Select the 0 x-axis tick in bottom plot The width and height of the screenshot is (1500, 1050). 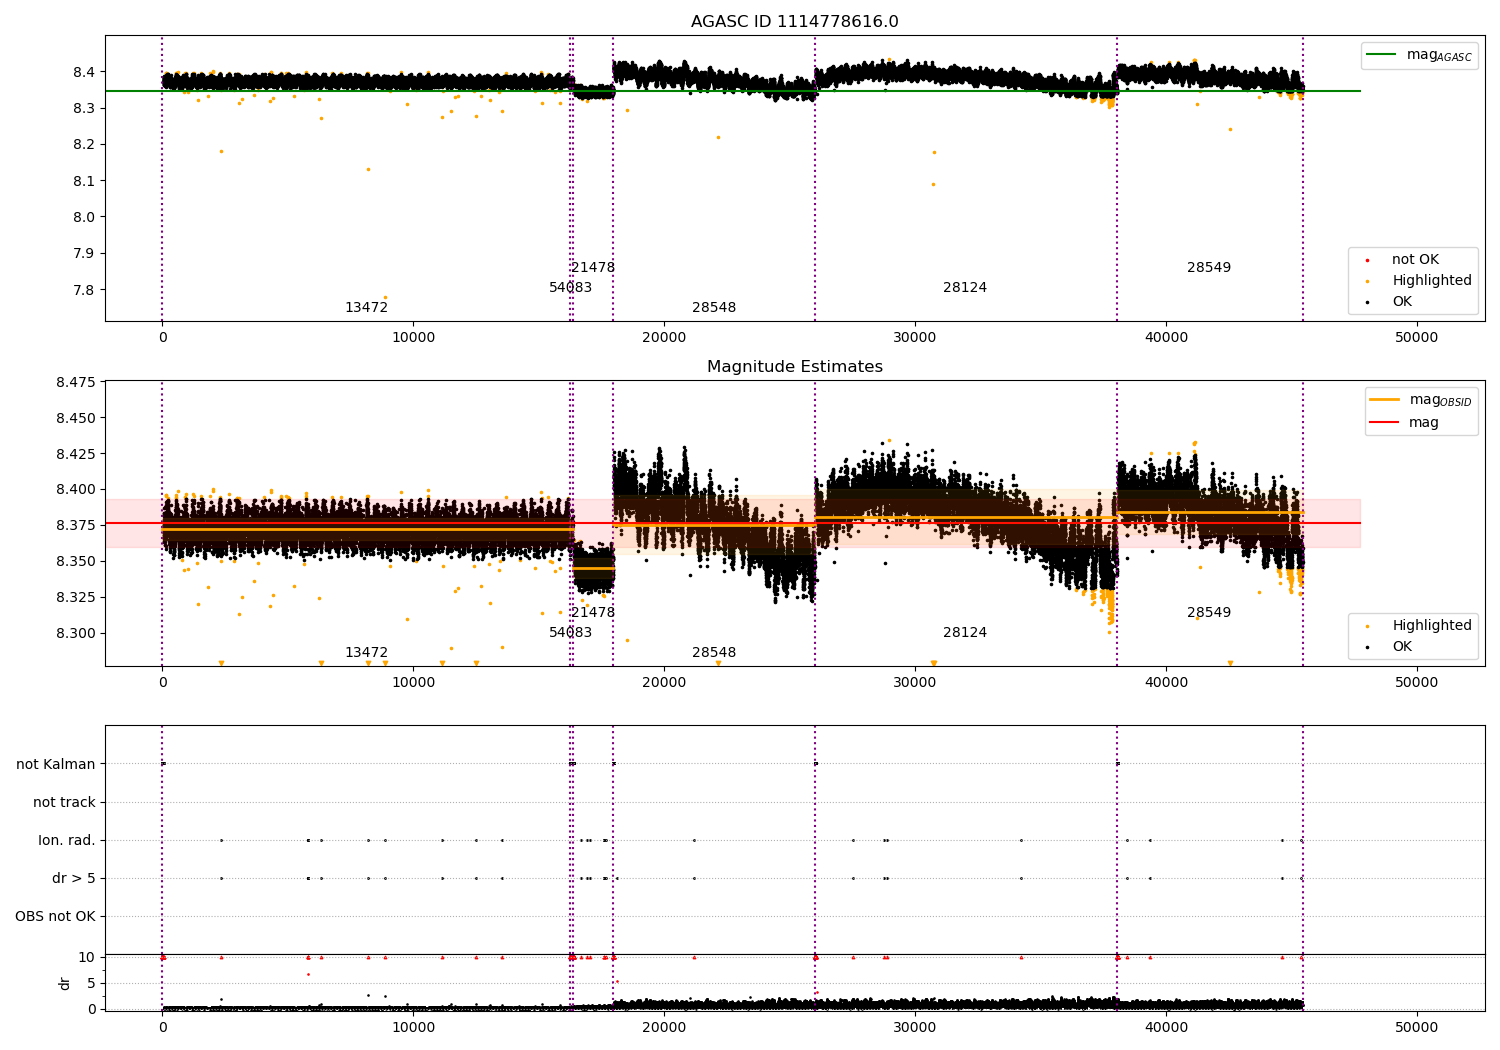(162, 1027)
